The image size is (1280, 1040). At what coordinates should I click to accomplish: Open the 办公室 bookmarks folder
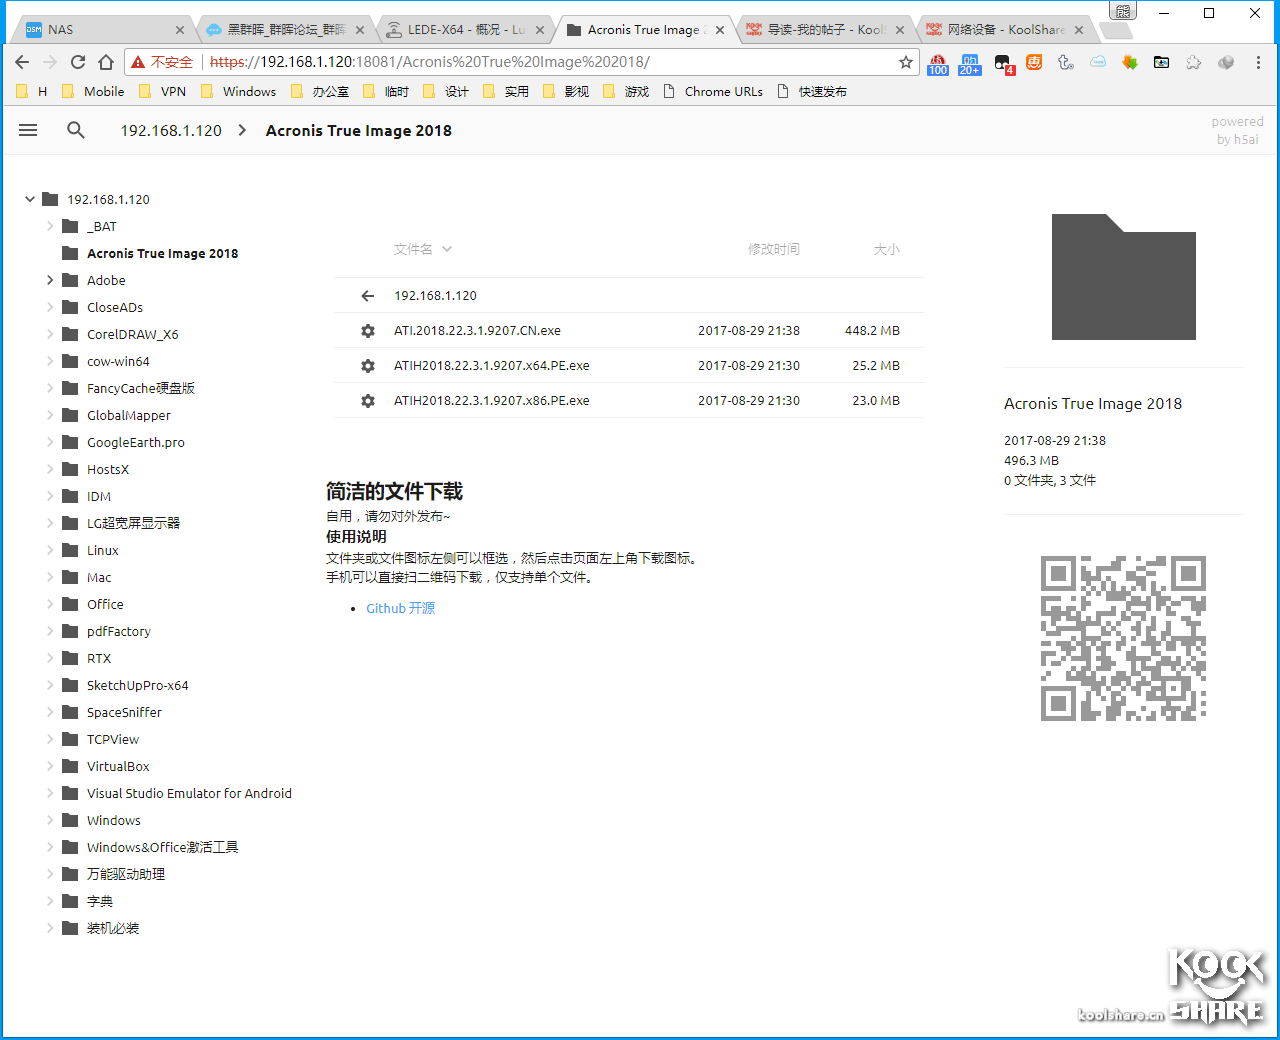click(x=320, y=91)
